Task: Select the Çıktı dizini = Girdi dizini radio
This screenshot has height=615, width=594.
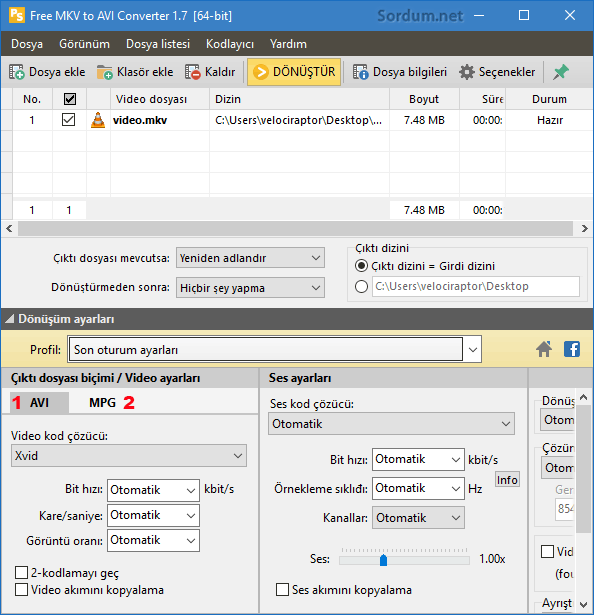Action: [x=361, y=266]
